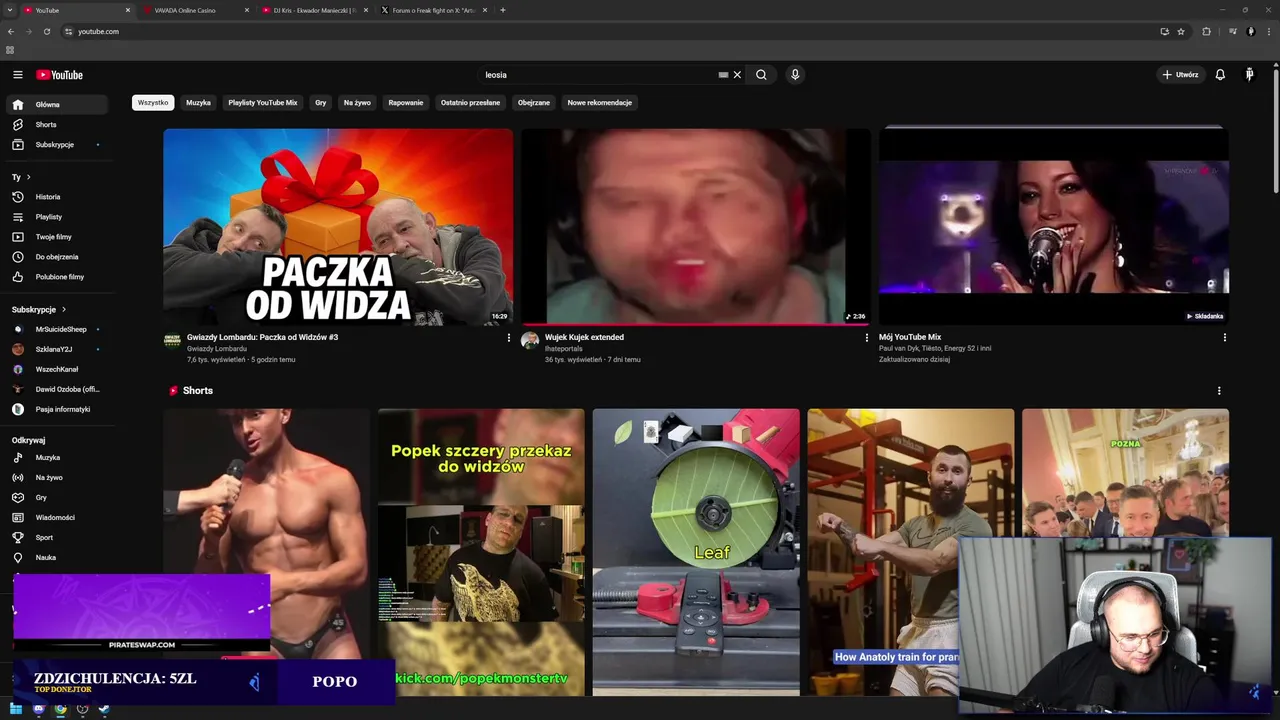Click the magnifier search button
This screenshot has height=720, width=1280.
point(761,75)
